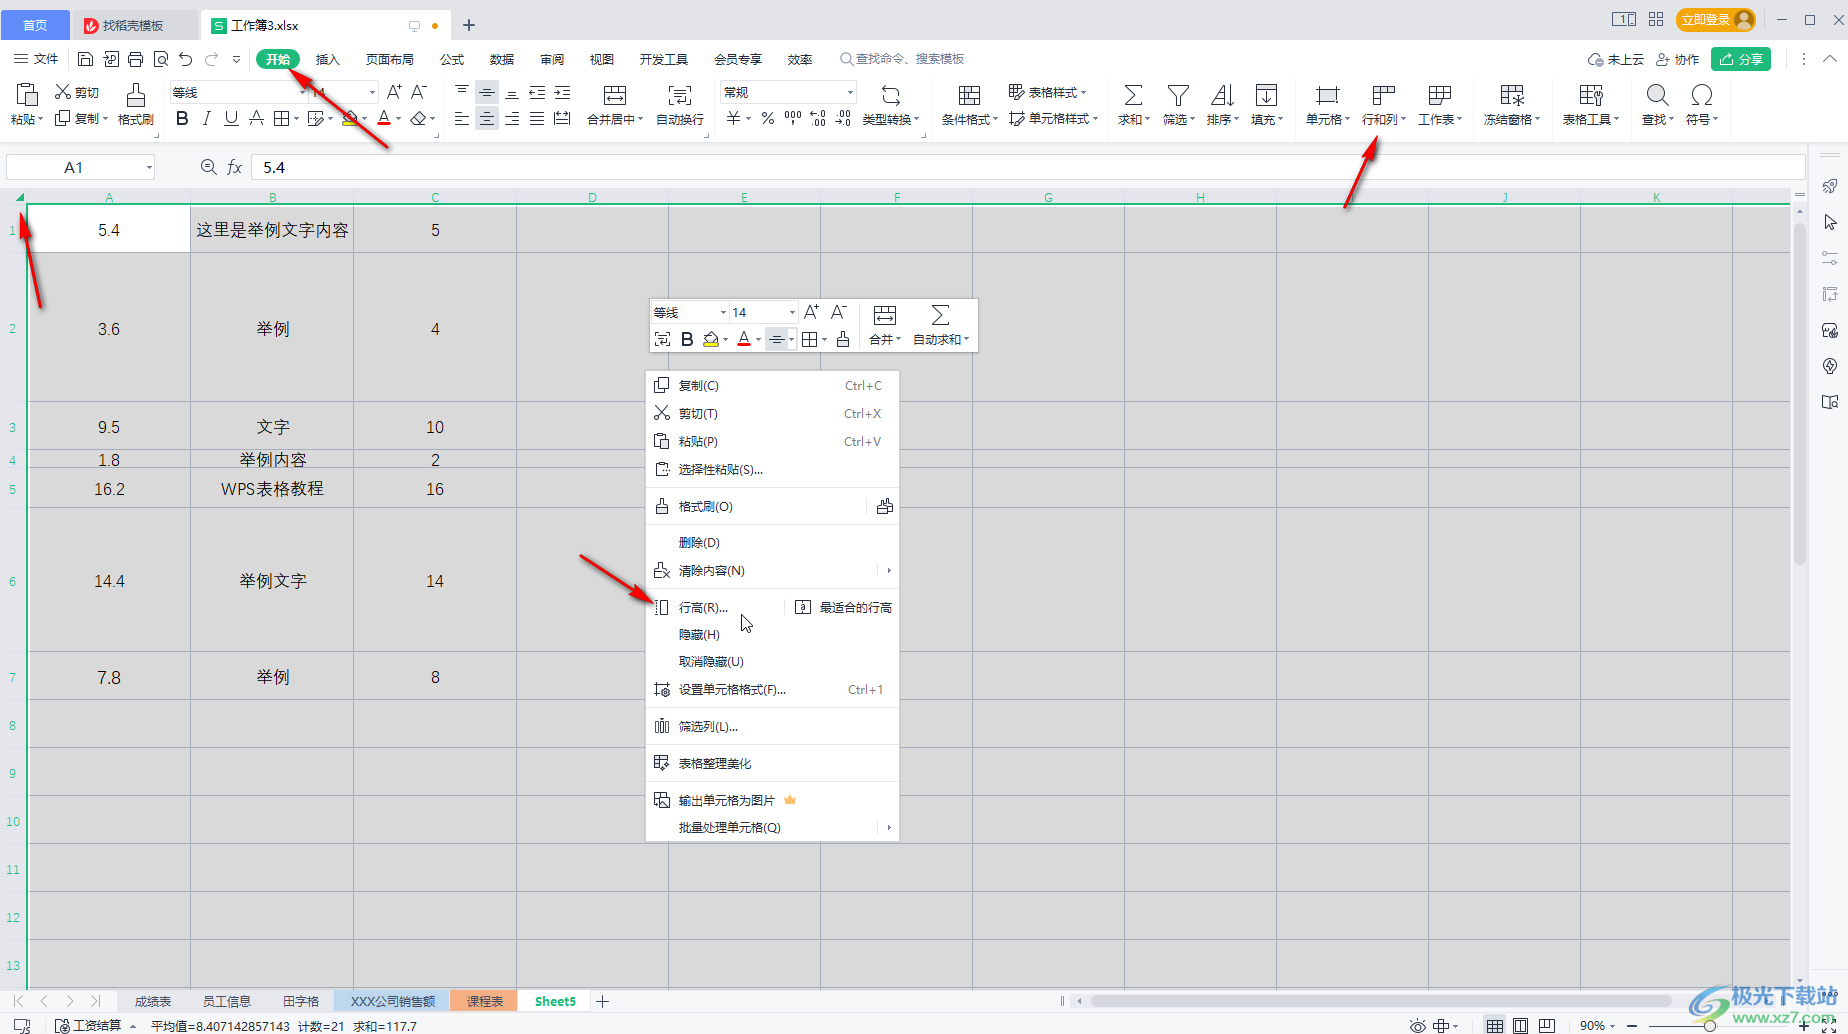
Task: Toggle Bold formatting in ribbon
Action: (x=182, y=119)
